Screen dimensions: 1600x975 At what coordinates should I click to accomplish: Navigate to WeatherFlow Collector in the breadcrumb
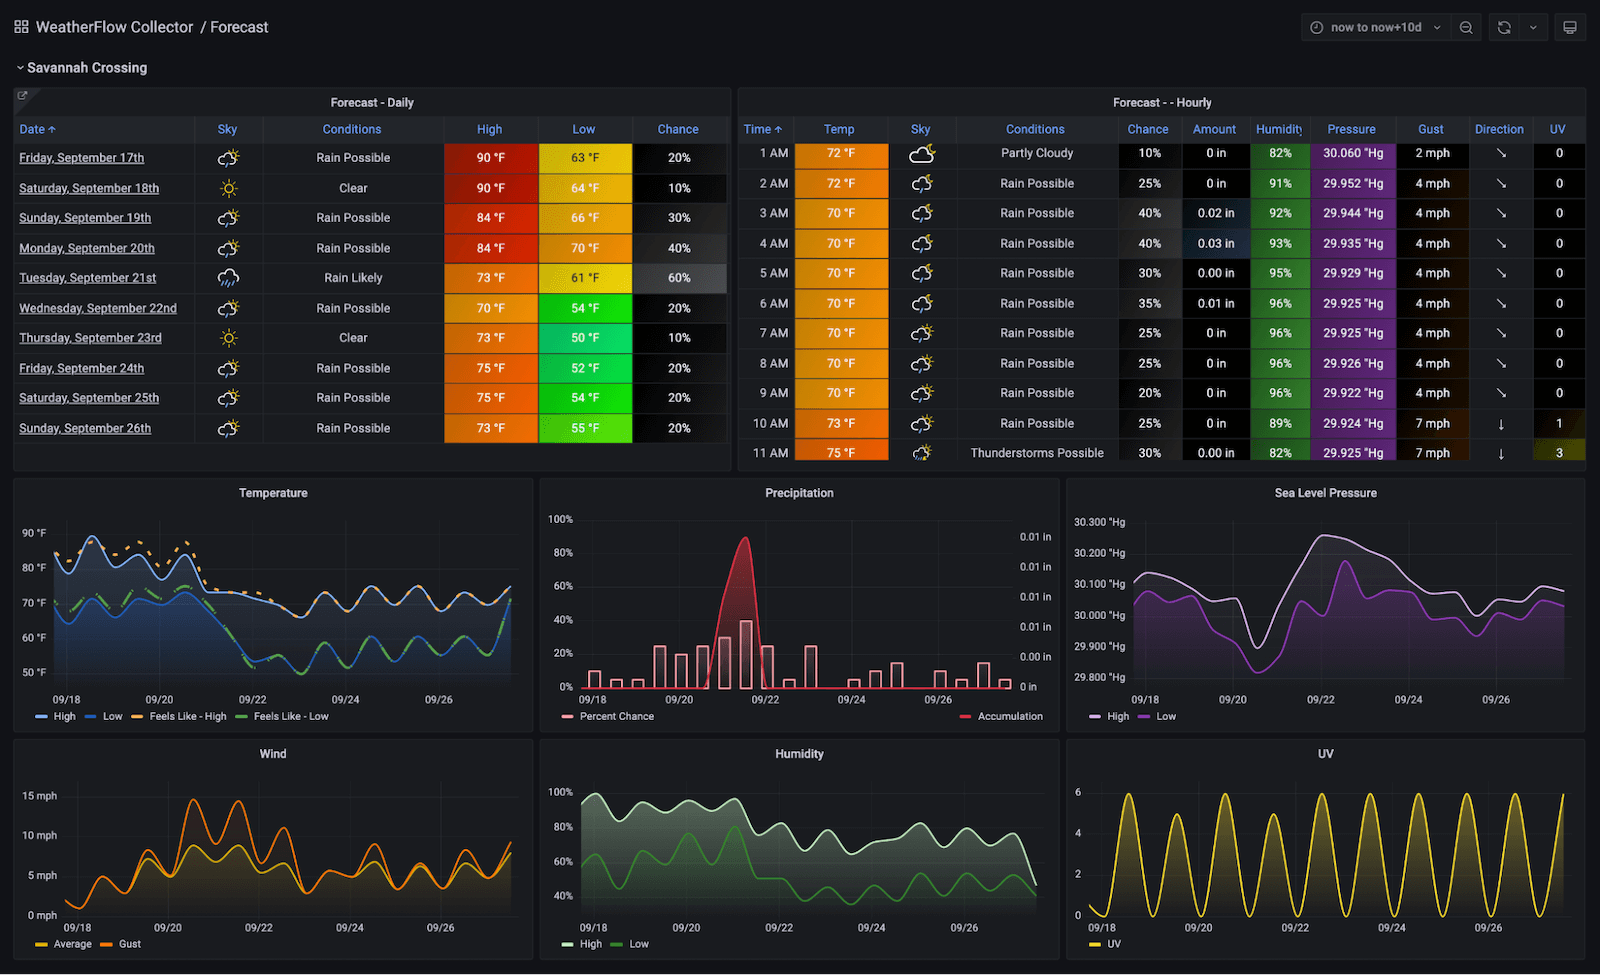point(113,26)
